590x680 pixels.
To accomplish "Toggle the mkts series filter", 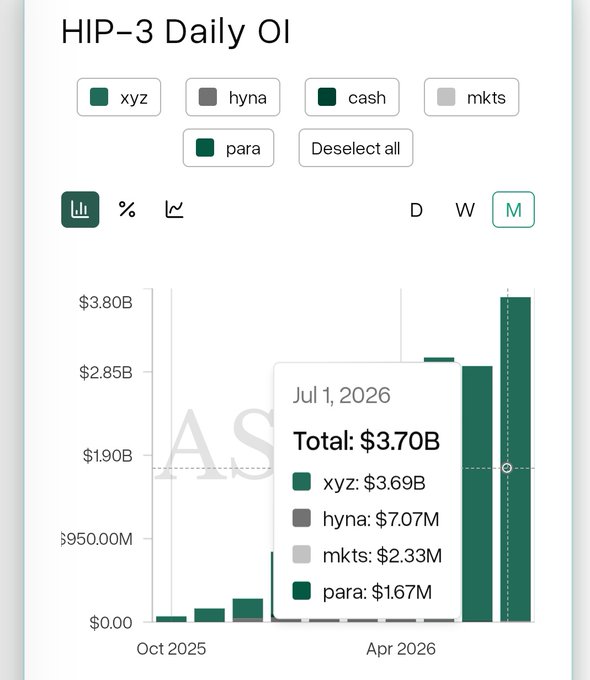I will tap(471, 97).
